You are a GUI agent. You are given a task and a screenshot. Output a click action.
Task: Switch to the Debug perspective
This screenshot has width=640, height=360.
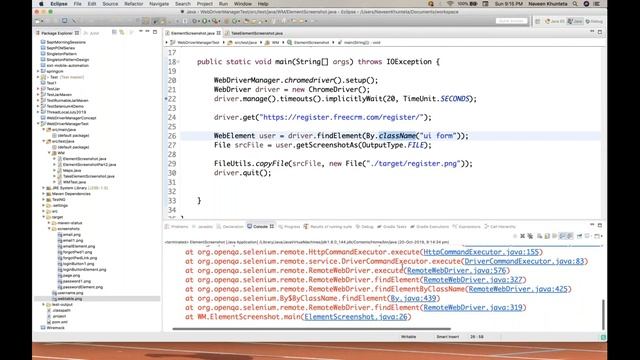click(594, 21)
